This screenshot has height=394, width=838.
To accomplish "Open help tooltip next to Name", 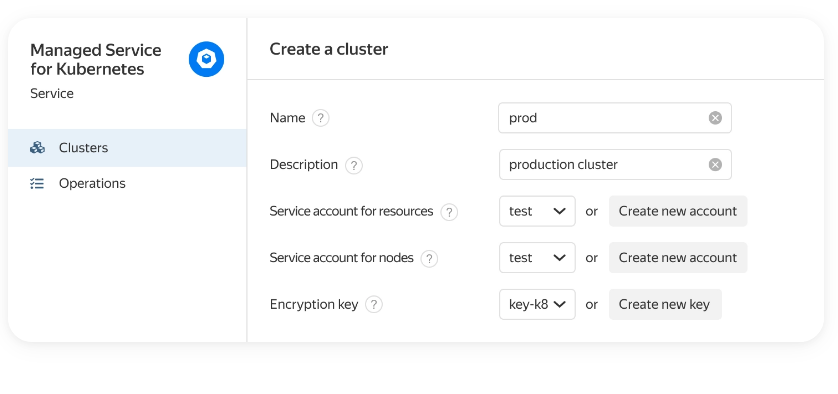I will pos(320,118).
